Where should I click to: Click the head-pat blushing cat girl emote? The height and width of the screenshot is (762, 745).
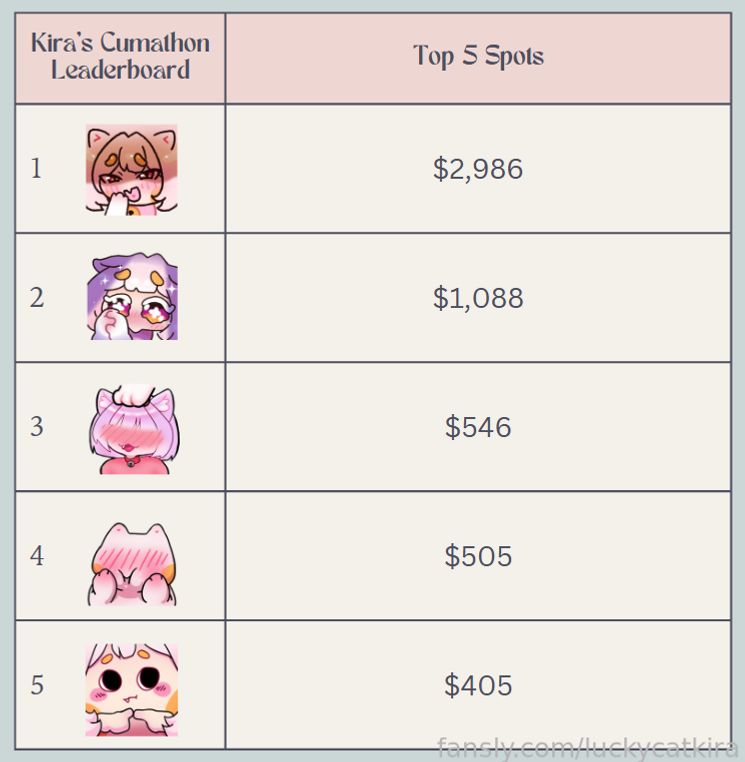pos(134,429)
